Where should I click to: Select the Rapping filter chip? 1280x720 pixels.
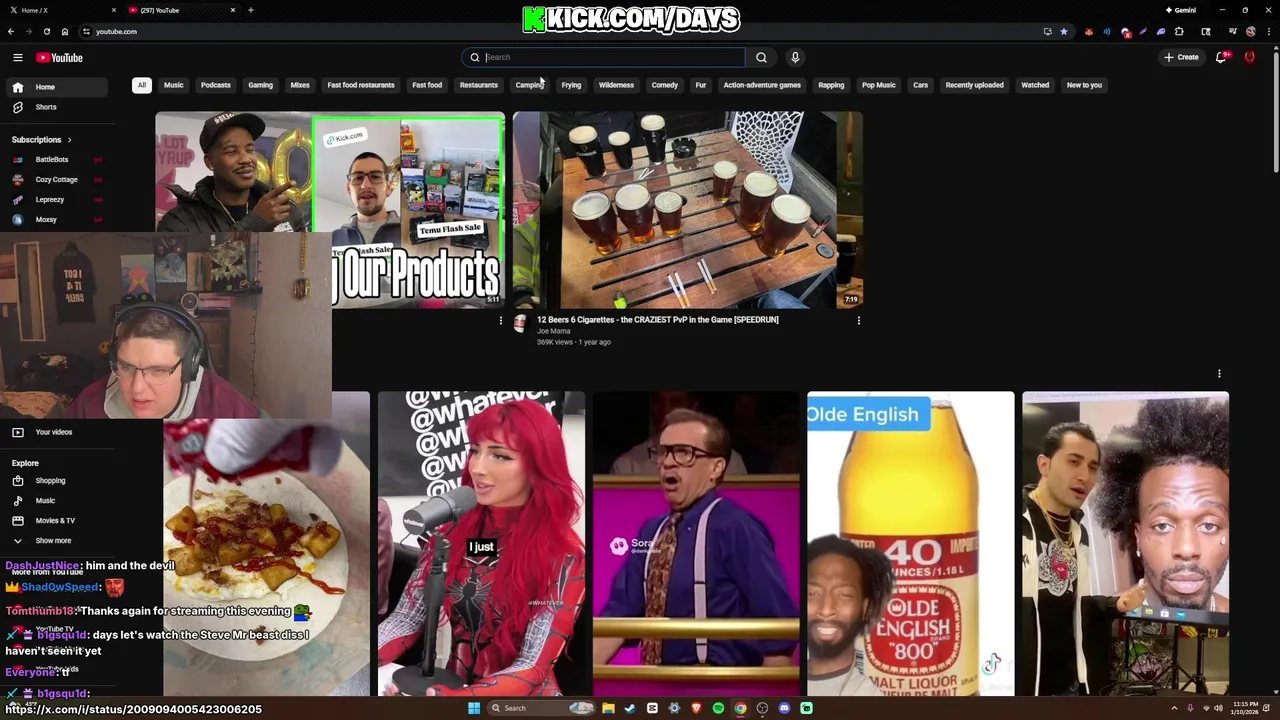click(x=831, y=85)
